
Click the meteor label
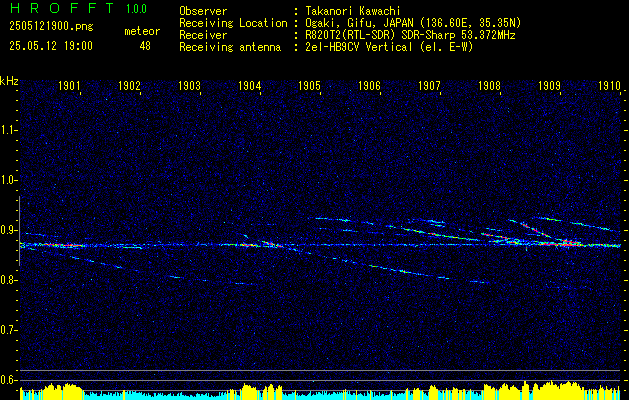click(142, 31)
